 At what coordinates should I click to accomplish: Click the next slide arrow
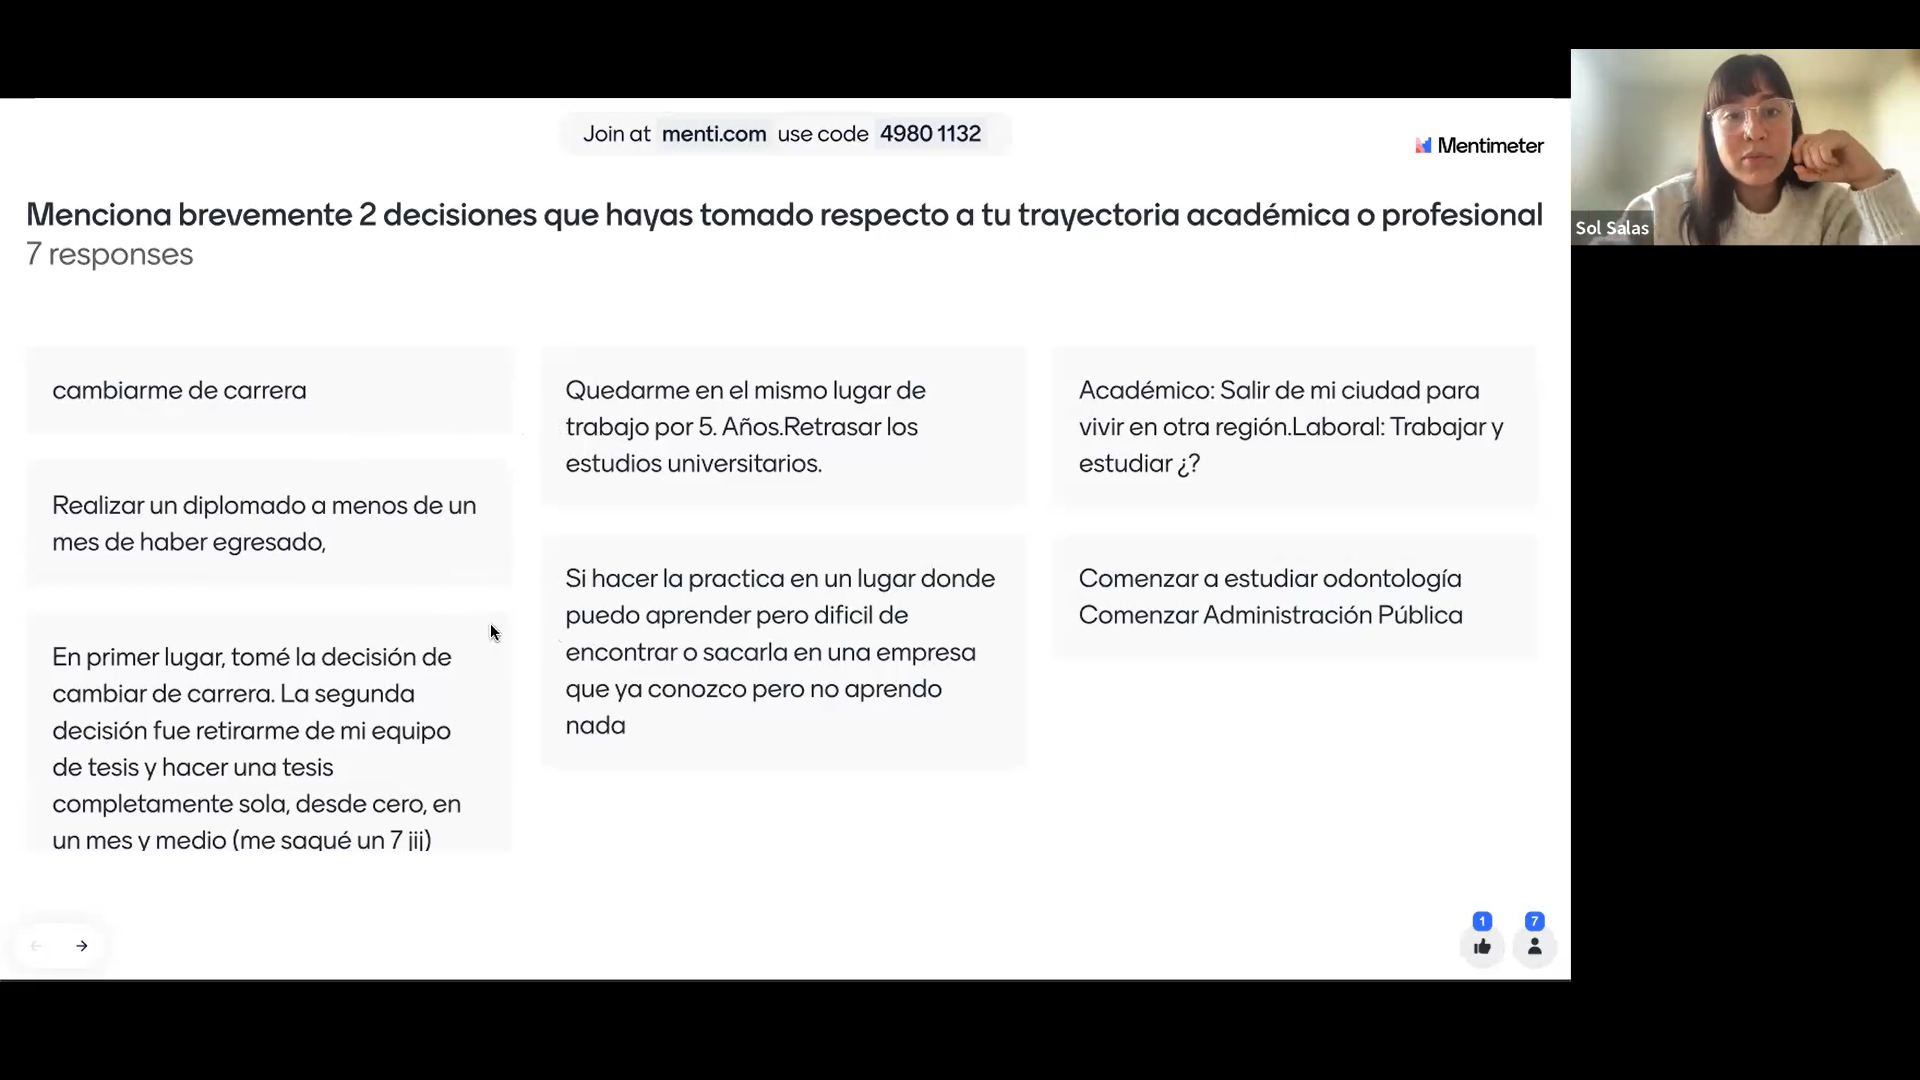[82, 946]
